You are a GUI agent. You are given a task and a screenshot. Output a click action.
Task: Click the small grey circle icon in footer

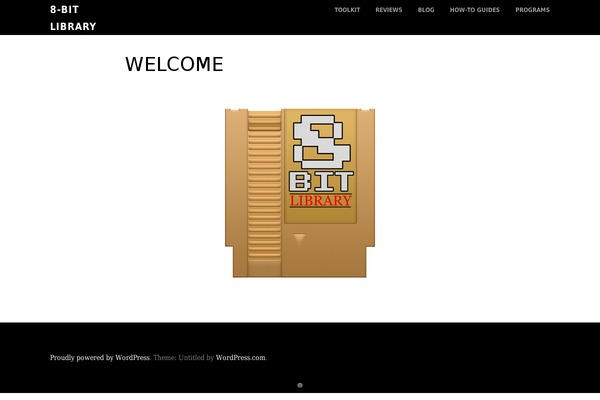(x=300, y=385)
